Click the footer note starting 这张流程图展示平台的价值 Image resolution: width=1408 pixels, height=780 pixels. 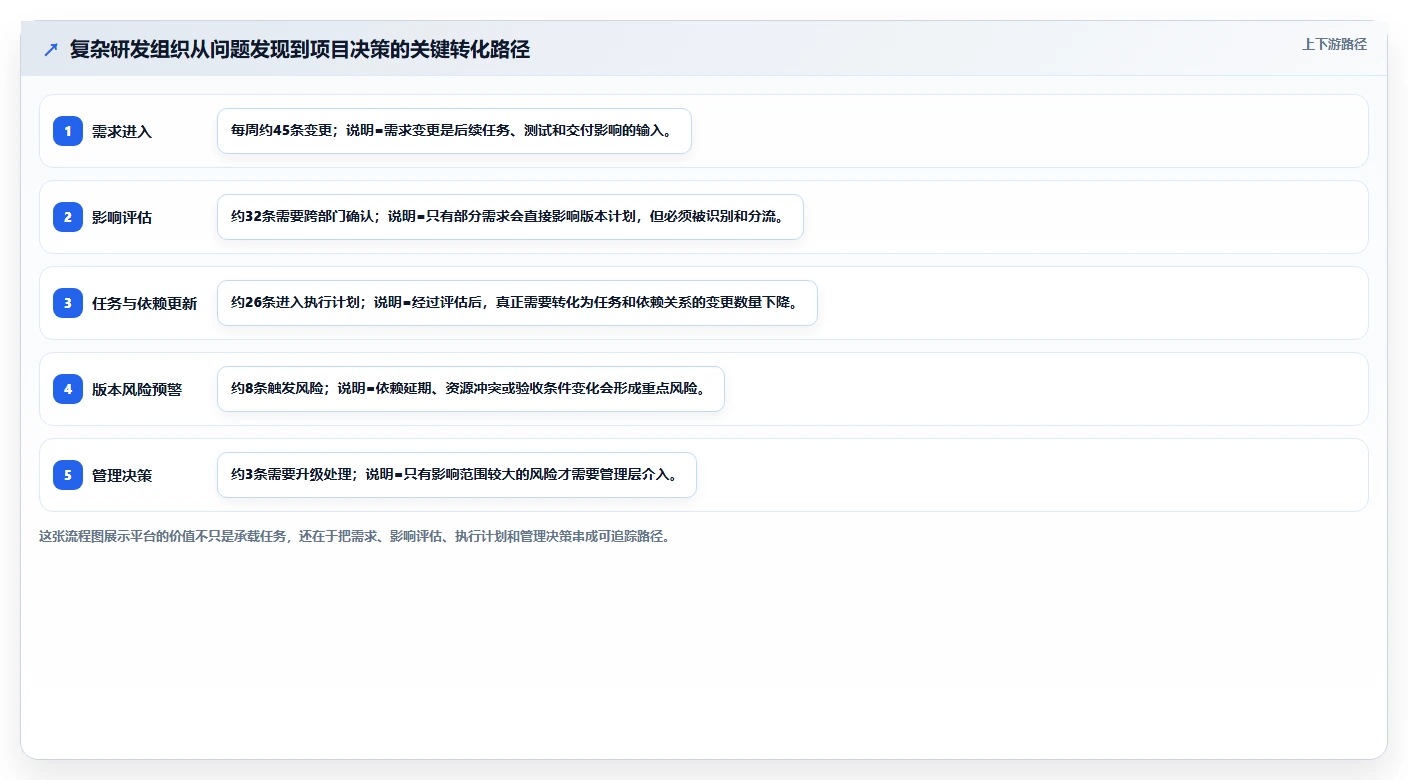(x=354, y=536)
